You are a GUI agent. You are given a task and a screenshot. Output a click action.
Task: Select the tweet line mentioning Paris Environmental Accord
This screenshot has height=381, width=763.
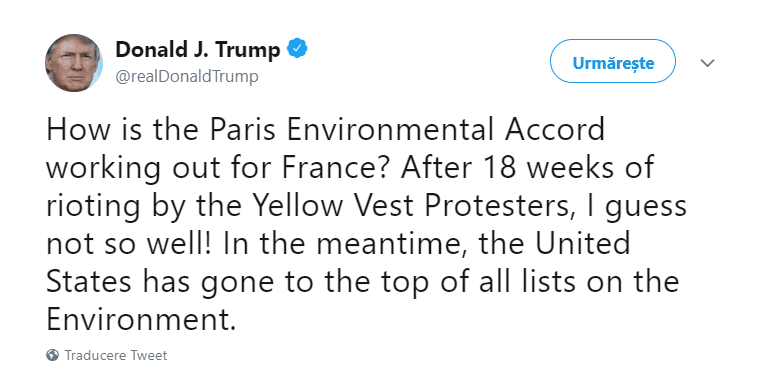pyautogui.click(x=326, y=129)
